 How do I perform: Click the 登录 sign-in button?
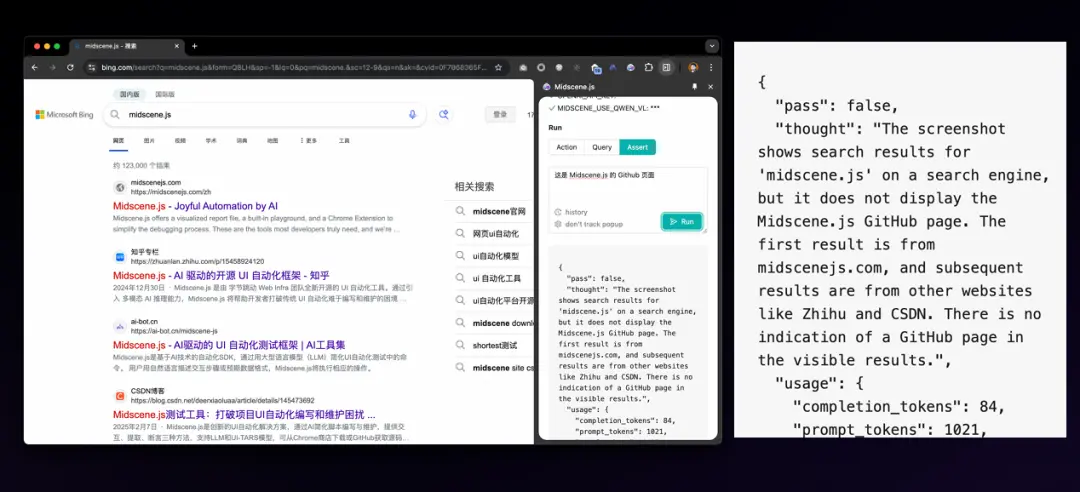click(500, 114)
